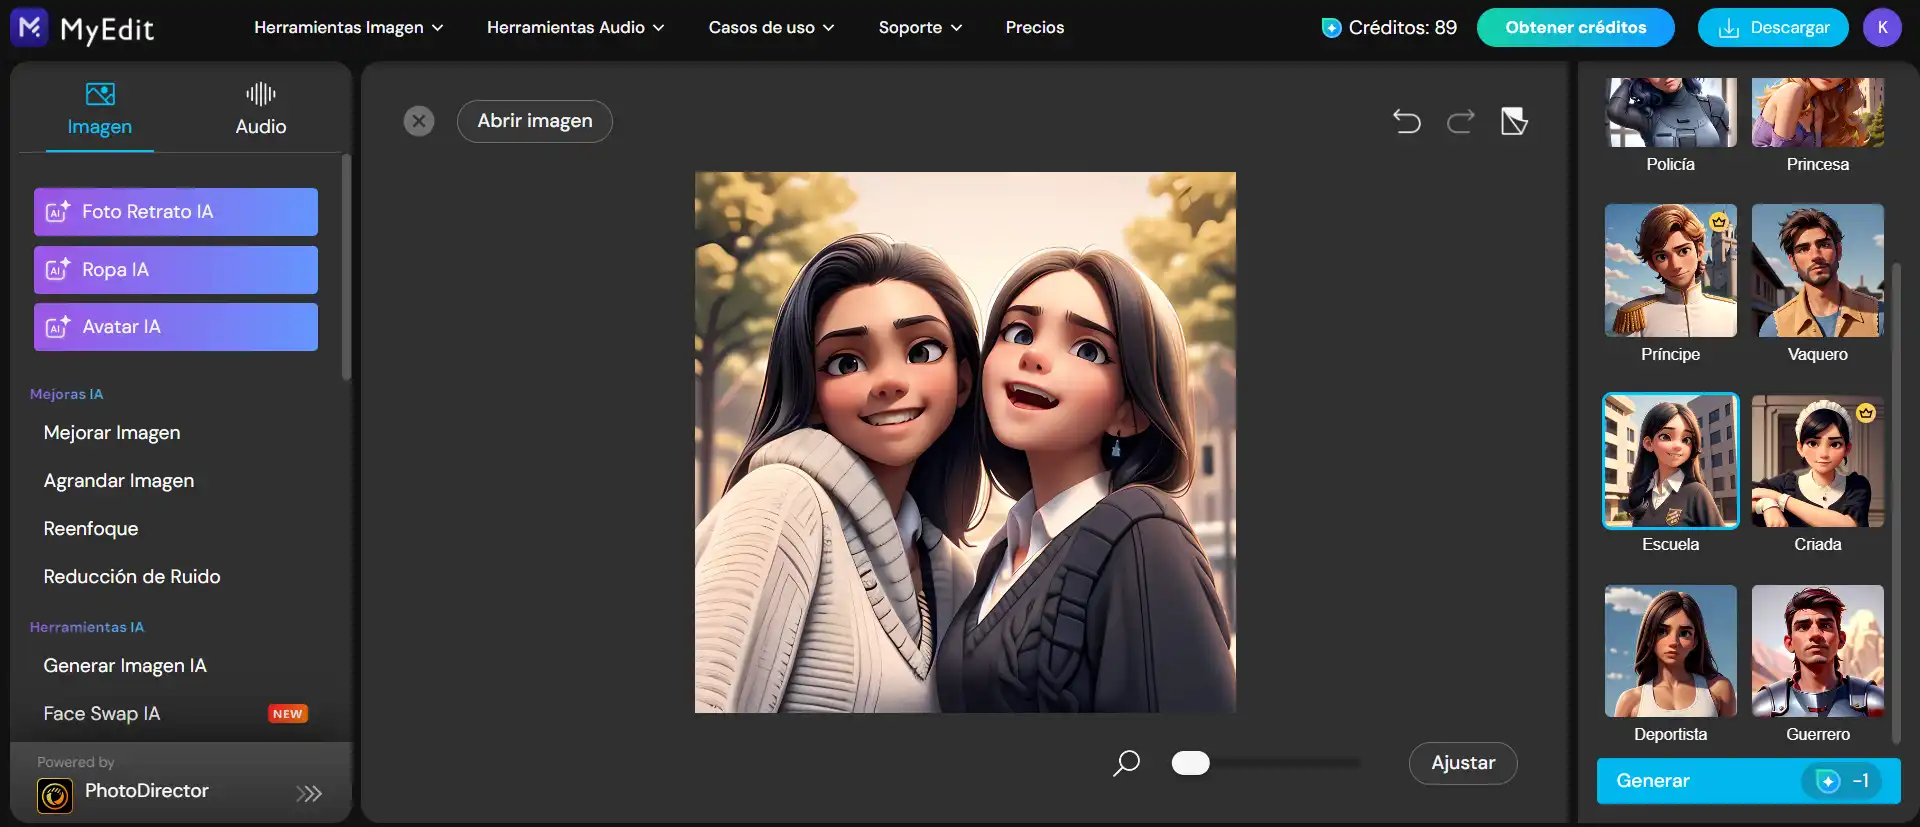This screenshot has height=827, width=1920.
Task: Choose the Guerrero avatar style thumbnail
Action: 1817,651
